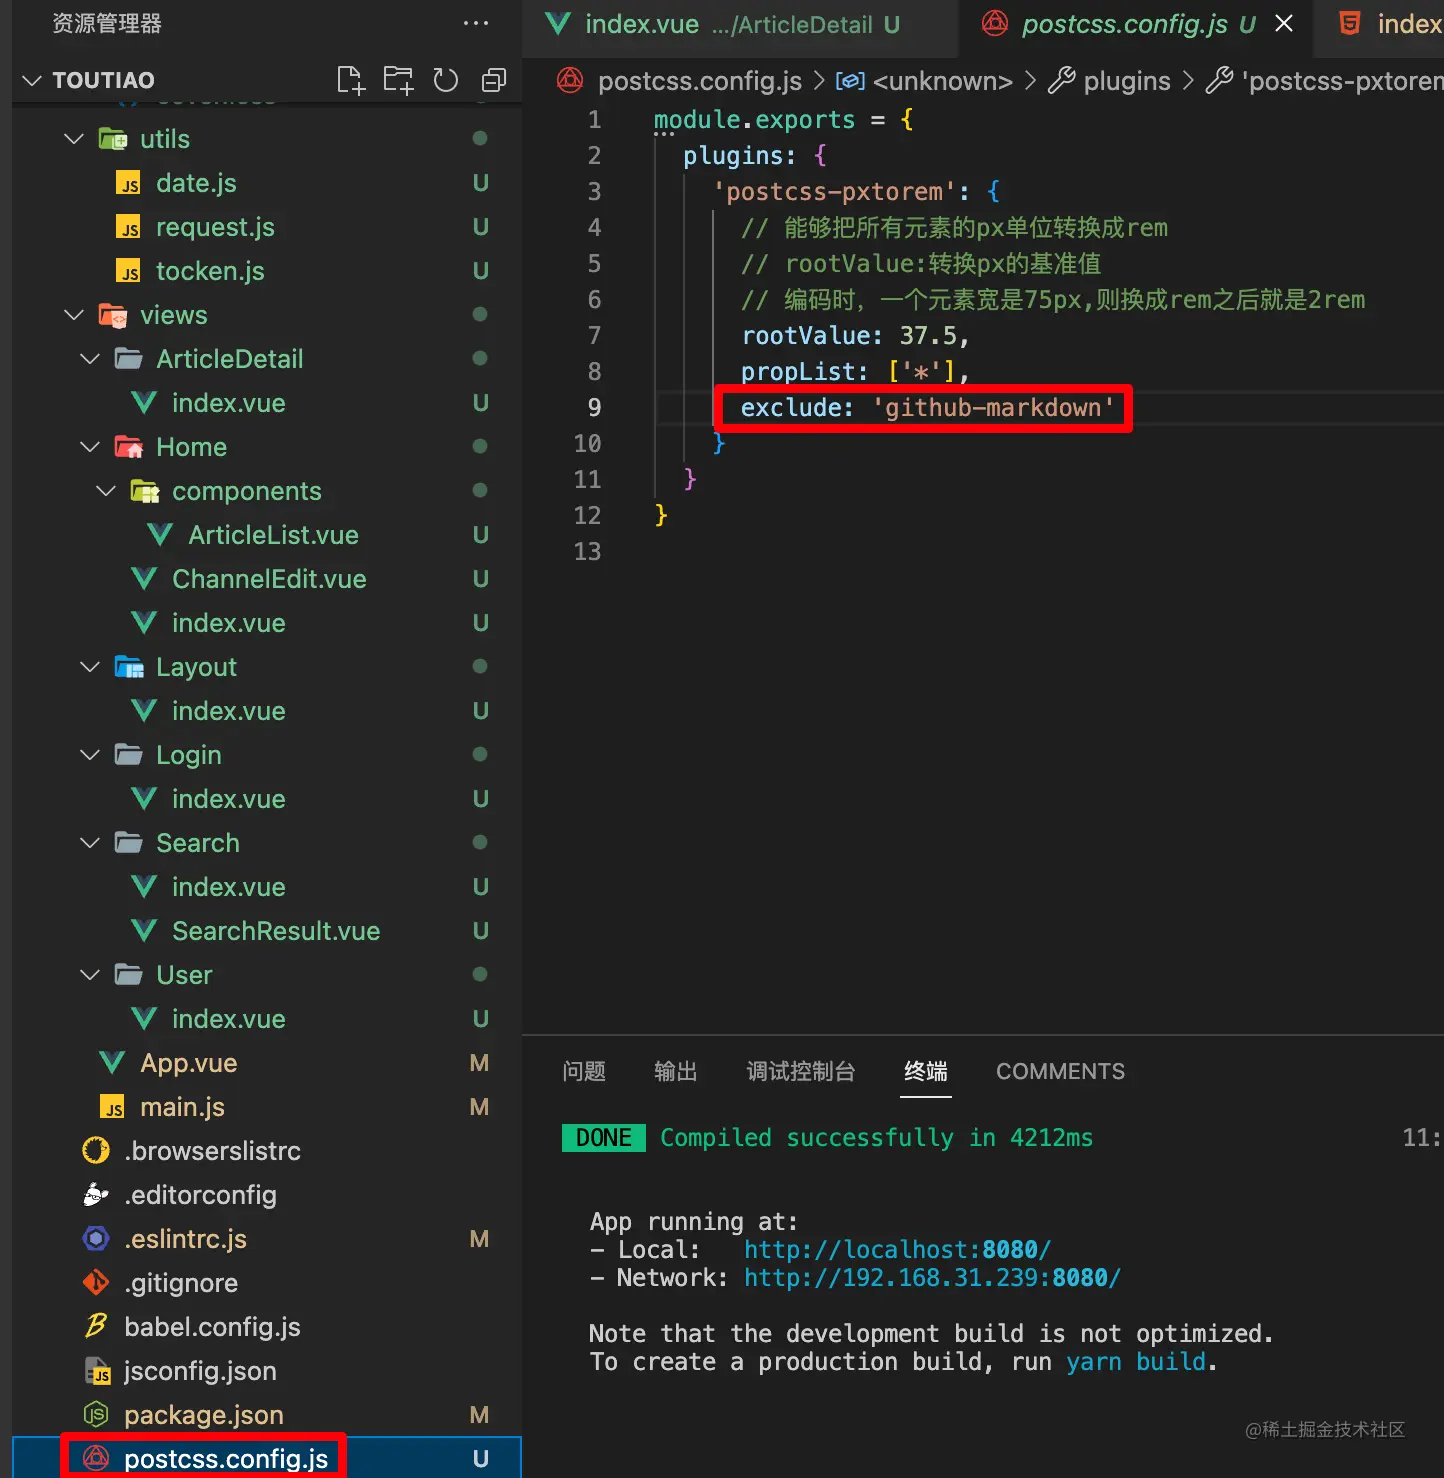Collapse the views folder
This screenshot has width=1444, height=1478.
(x=74, y=315)
